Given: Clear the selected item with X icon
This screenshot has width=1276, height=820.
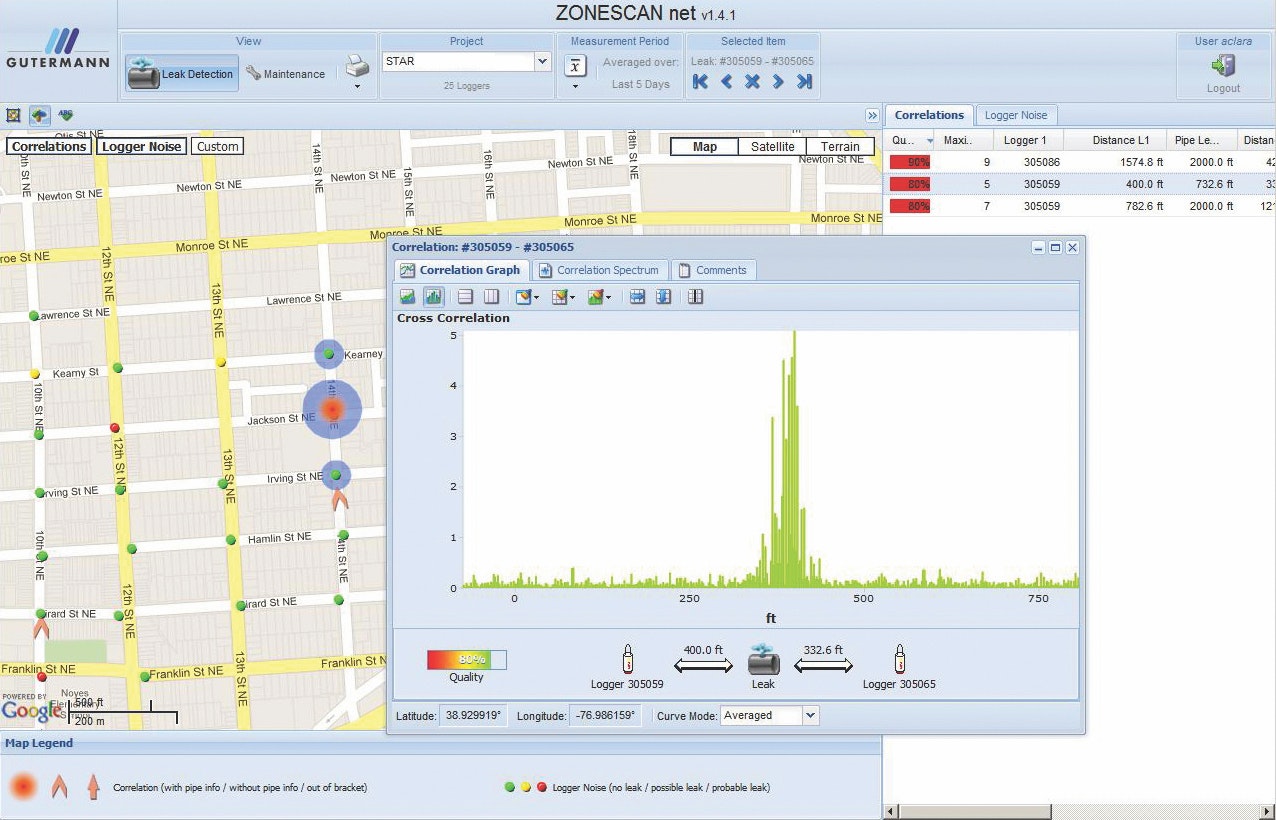Looking at the screenshot, I should coord(752,82).
